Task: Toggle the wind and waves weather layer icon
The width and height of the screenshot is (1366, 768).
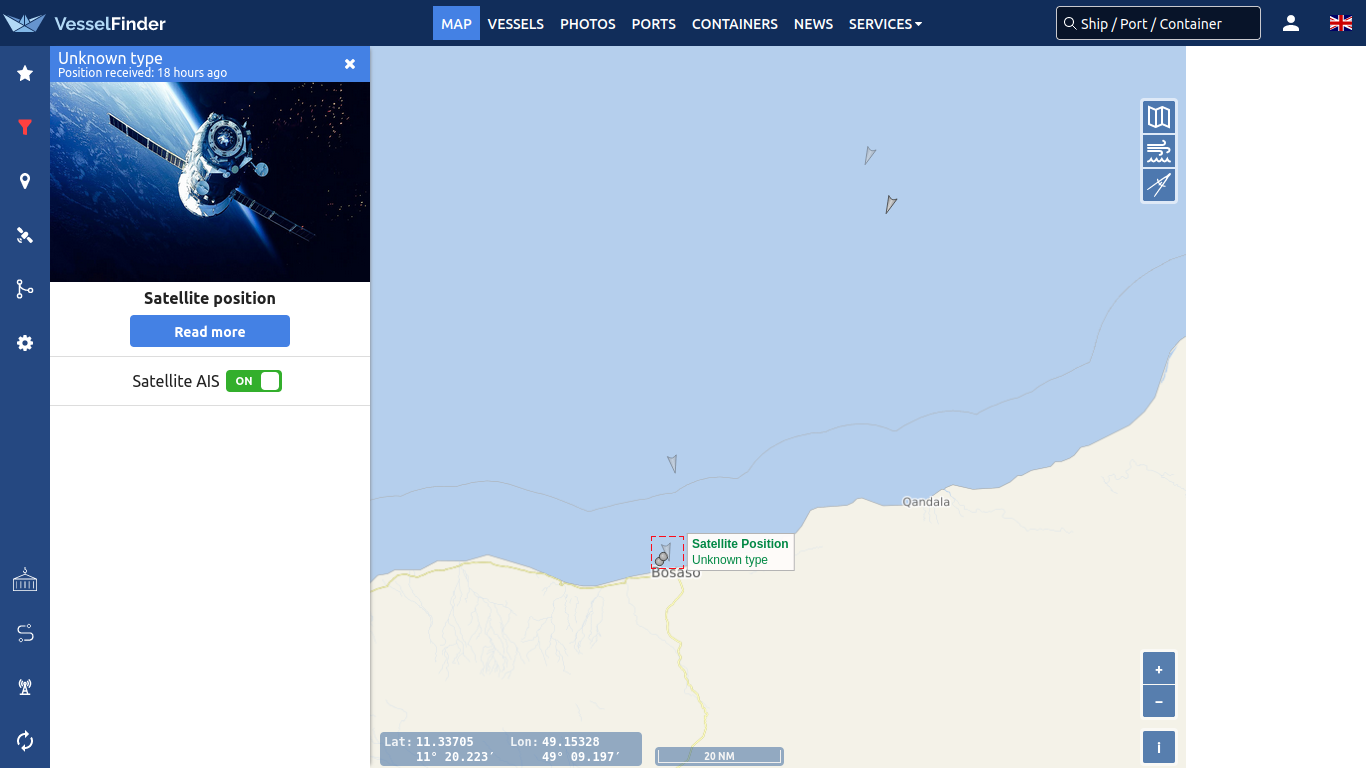Action: click(1159, 151)
